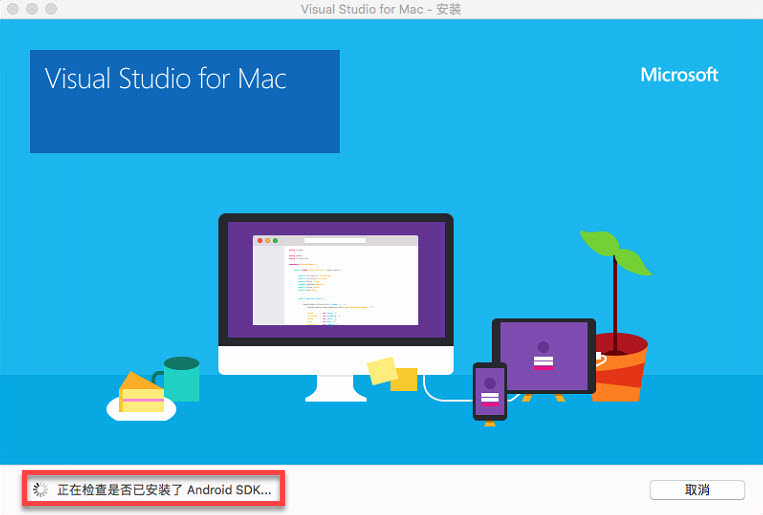Click the Visual Studio for Mac banner title
The height and width of the screenshot is (515, 763).
click(165, 79)
